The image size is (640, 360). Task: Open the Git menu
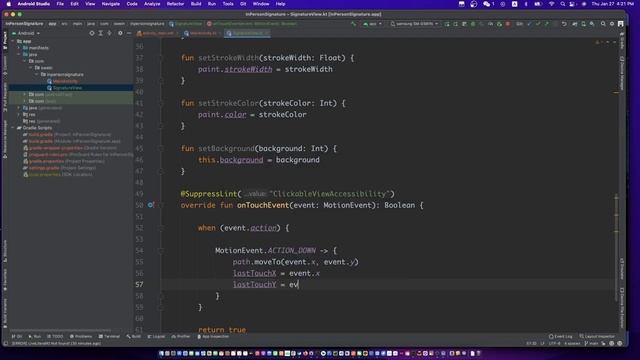point(243,4)
